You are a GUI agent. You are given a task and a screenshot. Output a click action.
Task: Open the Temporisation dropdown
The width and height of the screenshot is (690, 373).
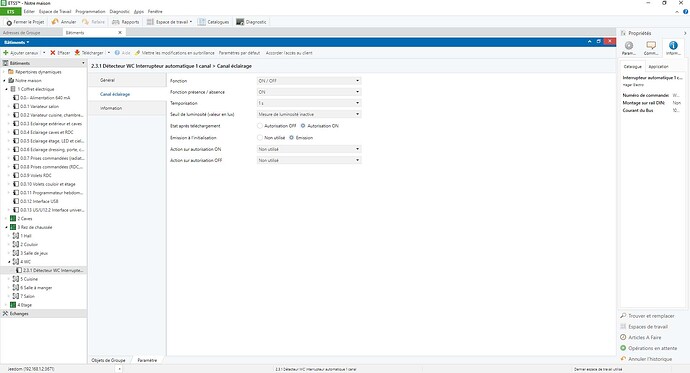click(x=309, y=103)
